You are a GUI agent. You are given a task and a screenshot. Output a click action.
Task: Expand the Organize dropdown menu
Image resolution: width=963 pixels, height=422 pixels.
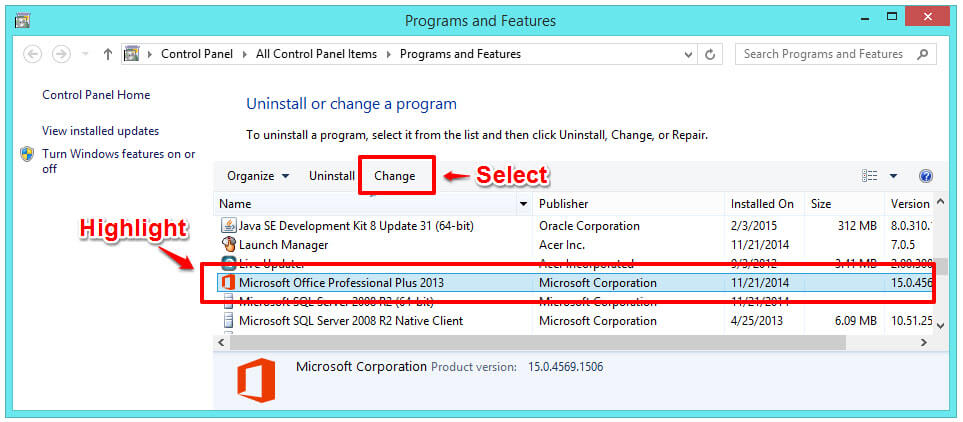tap(258, 176)
